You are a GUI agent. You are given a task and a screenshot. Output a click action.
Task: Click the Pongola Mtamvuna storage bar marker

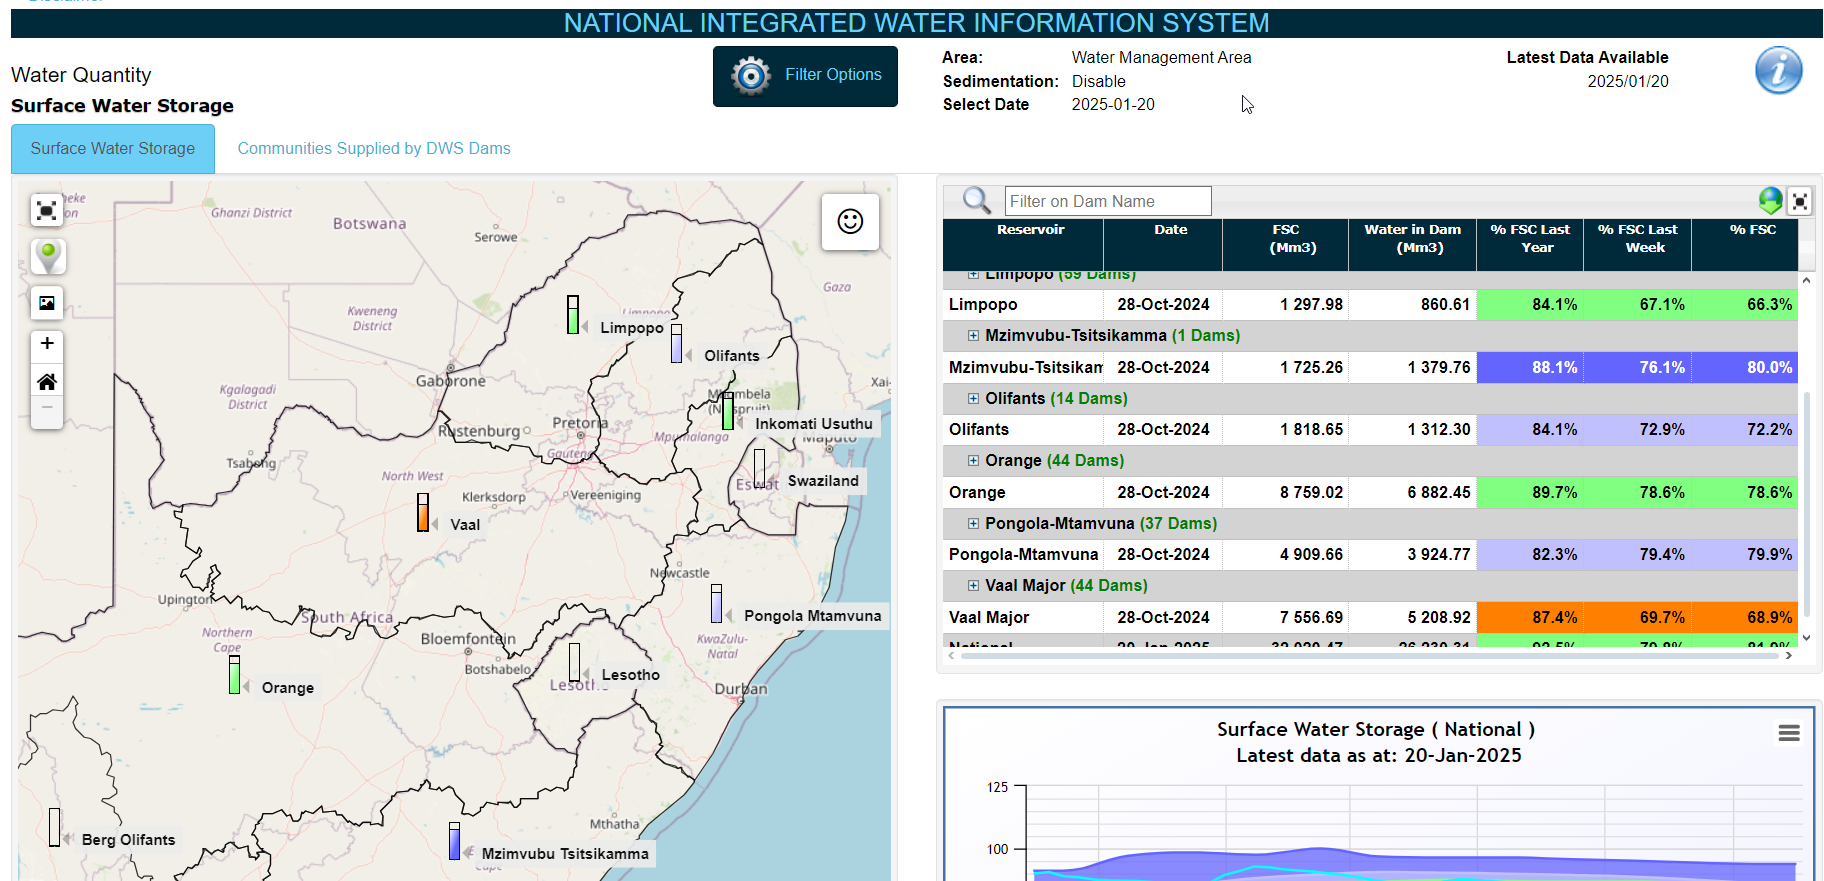pos(717,603)
